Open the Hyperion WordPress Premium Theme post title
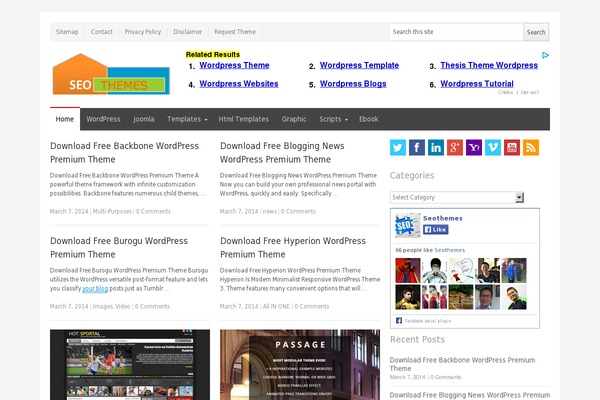Screen dimensions: 600x400 [x=293, y=247]
